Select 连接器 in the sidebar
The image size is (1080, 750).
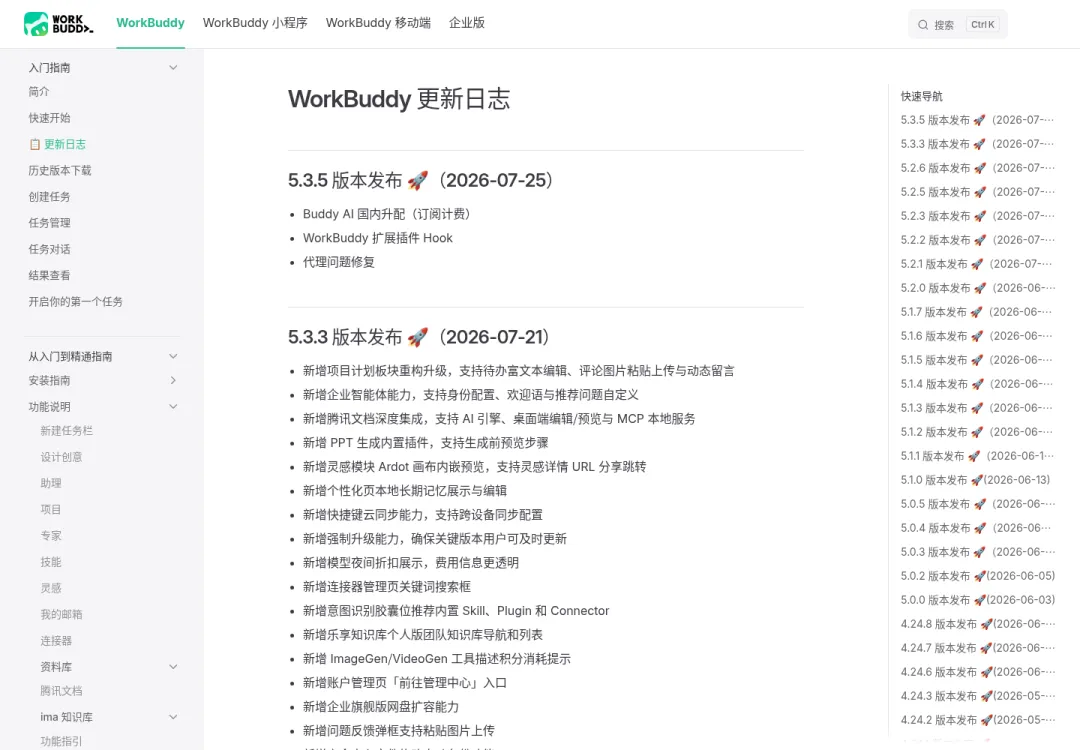[x=56, y=640]
